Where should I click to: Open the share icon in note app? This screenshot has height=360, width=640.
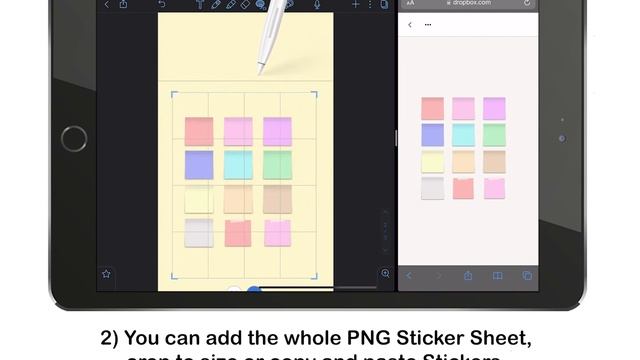(123, 4)
